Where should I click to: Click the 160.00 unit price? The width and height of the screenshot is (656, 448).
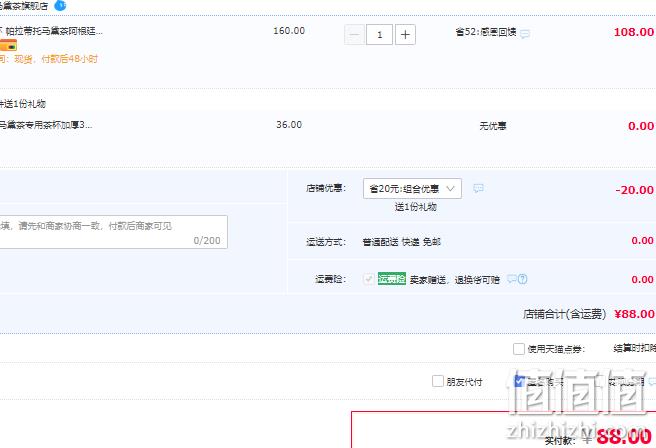pyautogui.click(x=289, y=31)
